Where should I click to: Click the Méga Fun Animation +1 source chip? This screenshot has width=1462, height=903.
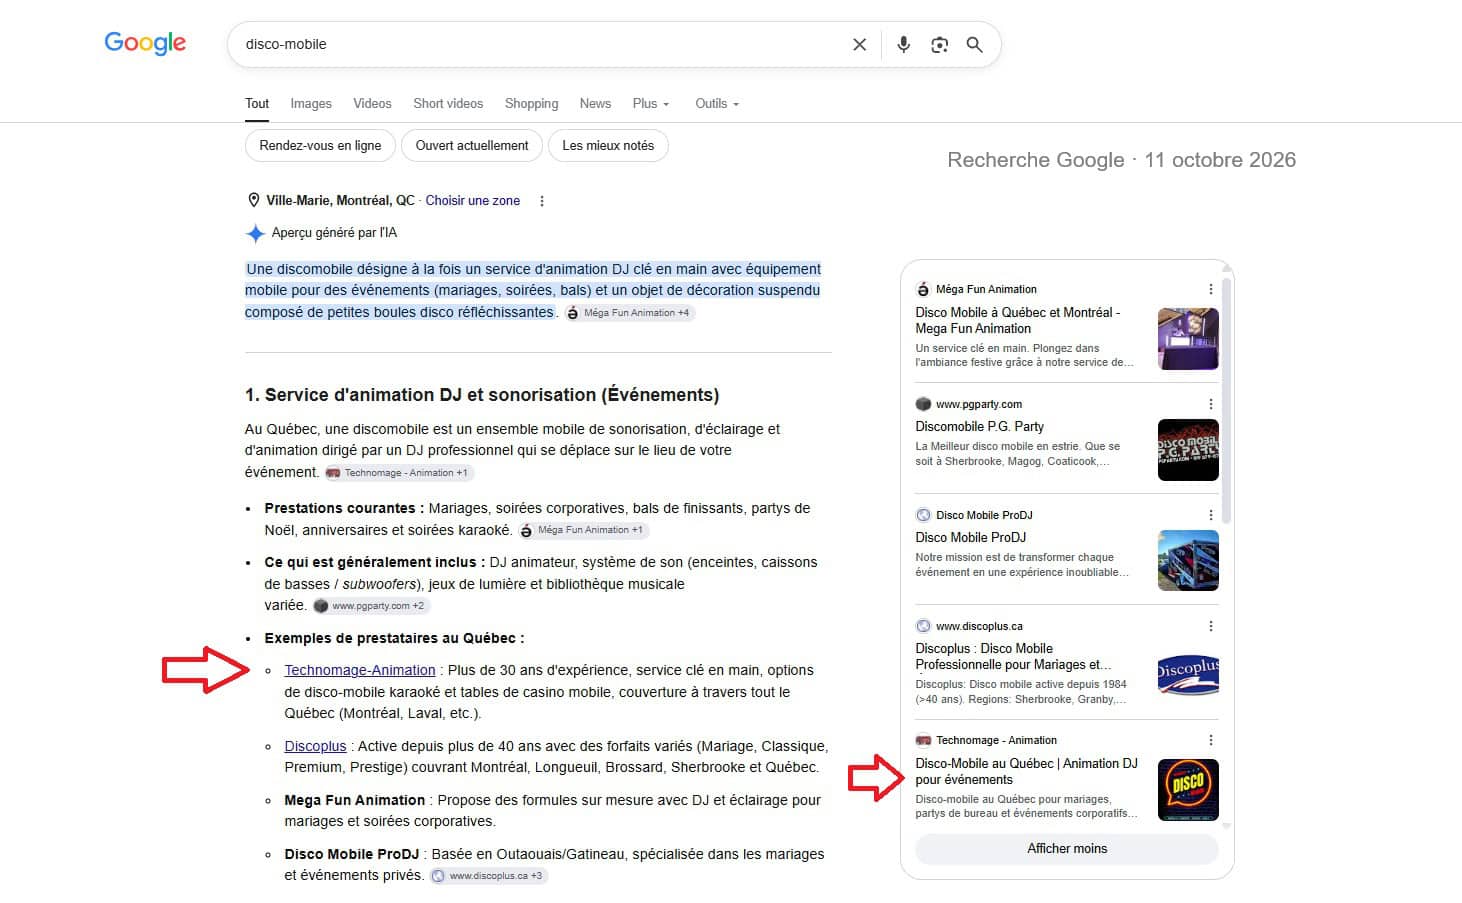(x=583, y=530)
